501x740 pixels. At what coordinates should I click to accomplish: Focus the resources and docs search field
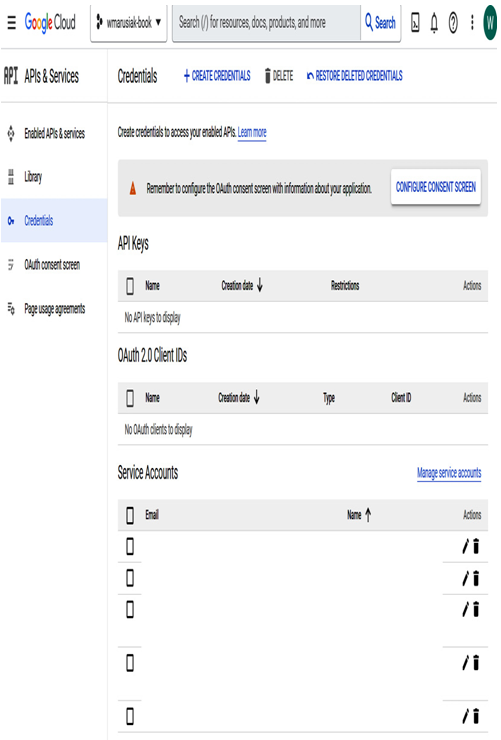[x=267, y=22]
